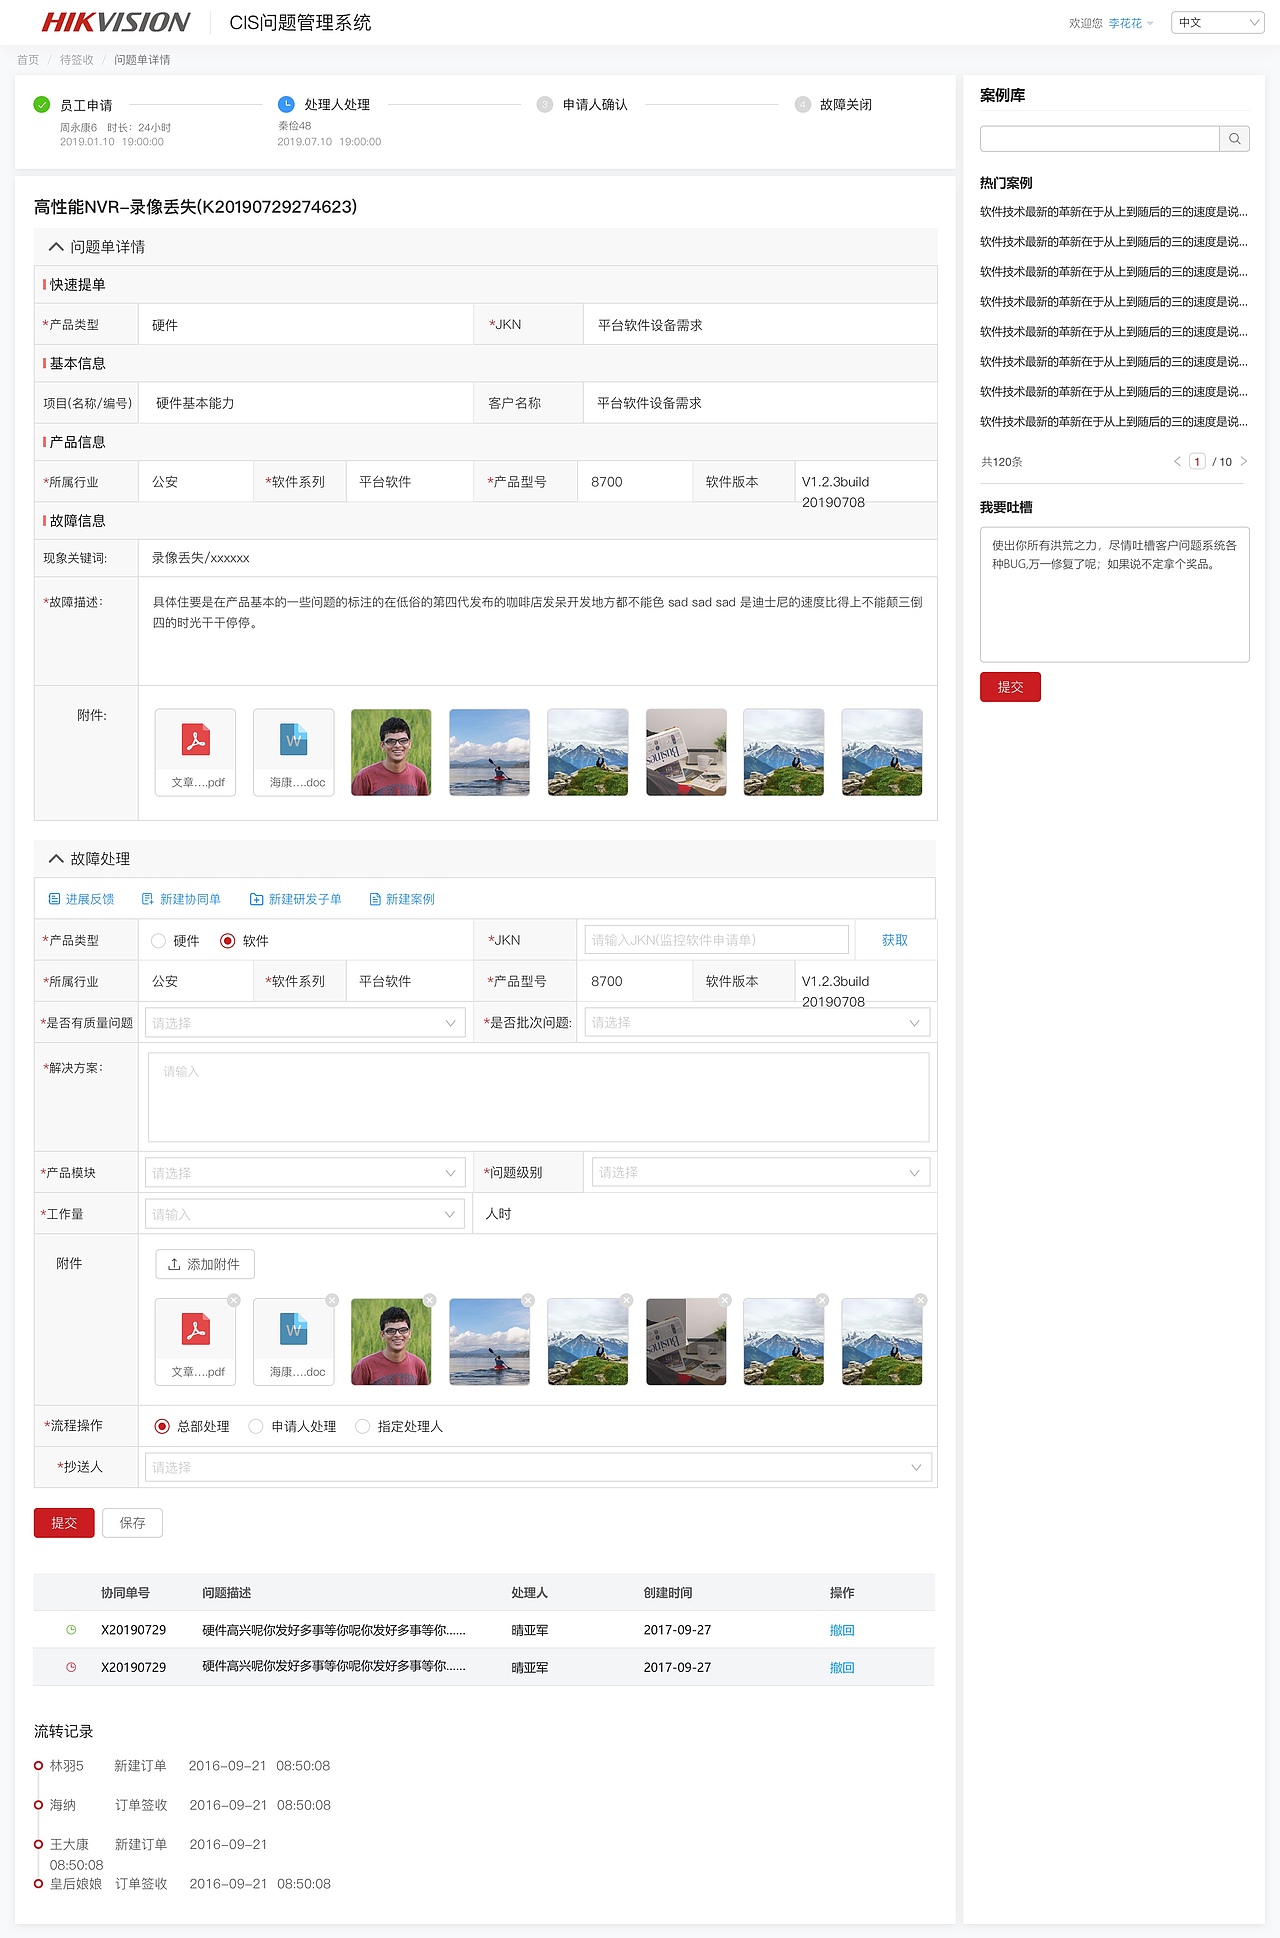Click 撤回 in the second collaboration row

pos(842,1667)
